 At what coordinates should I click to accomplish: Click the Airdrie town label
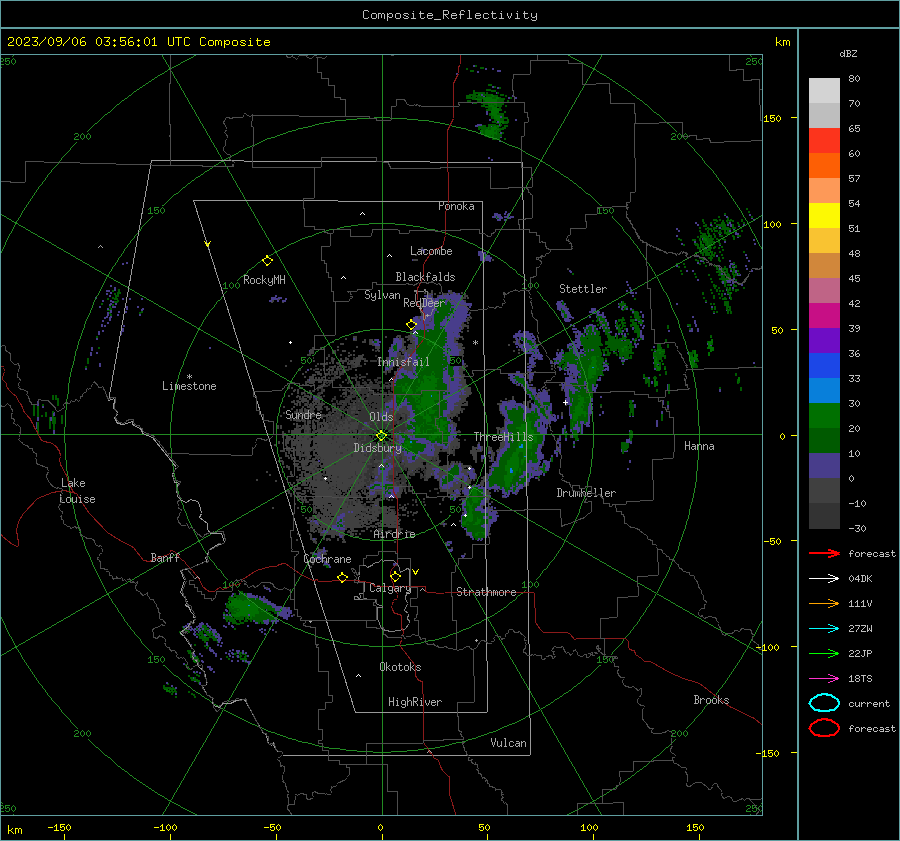394,534
